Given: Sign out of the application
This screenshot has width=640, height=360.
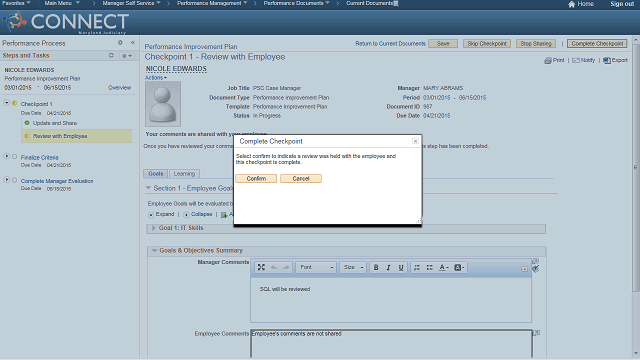Looking at the screenshot, I should (622, 4).
